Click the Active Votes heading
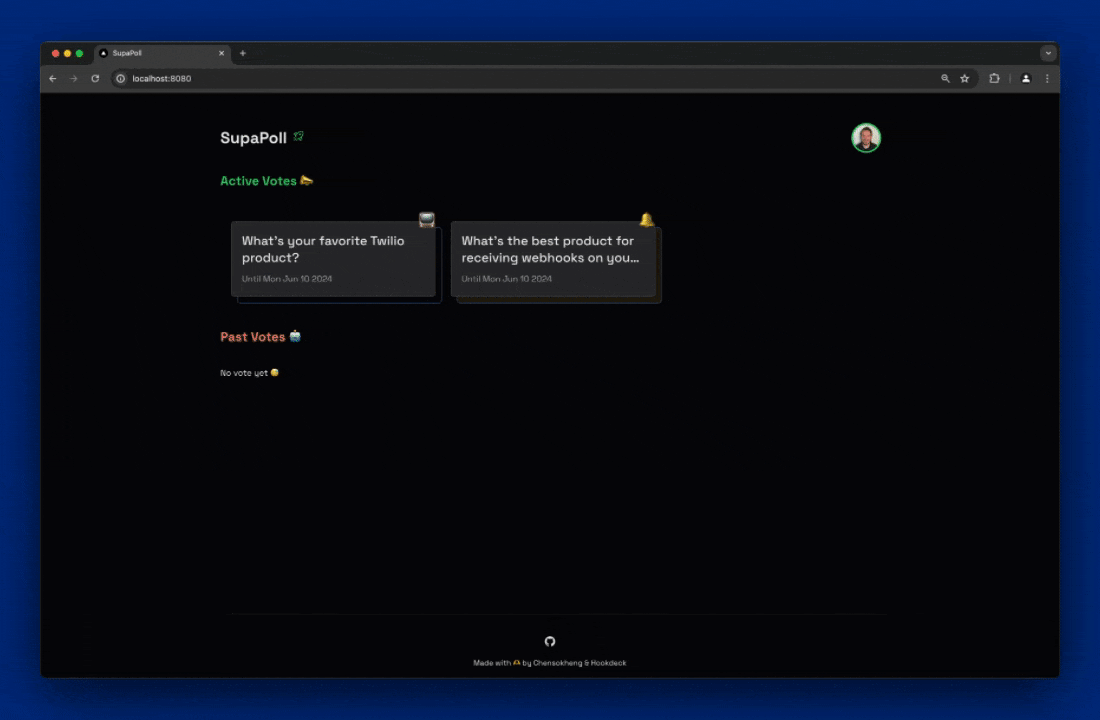This screenshot has height=720, width=1100. click(258, 181)
